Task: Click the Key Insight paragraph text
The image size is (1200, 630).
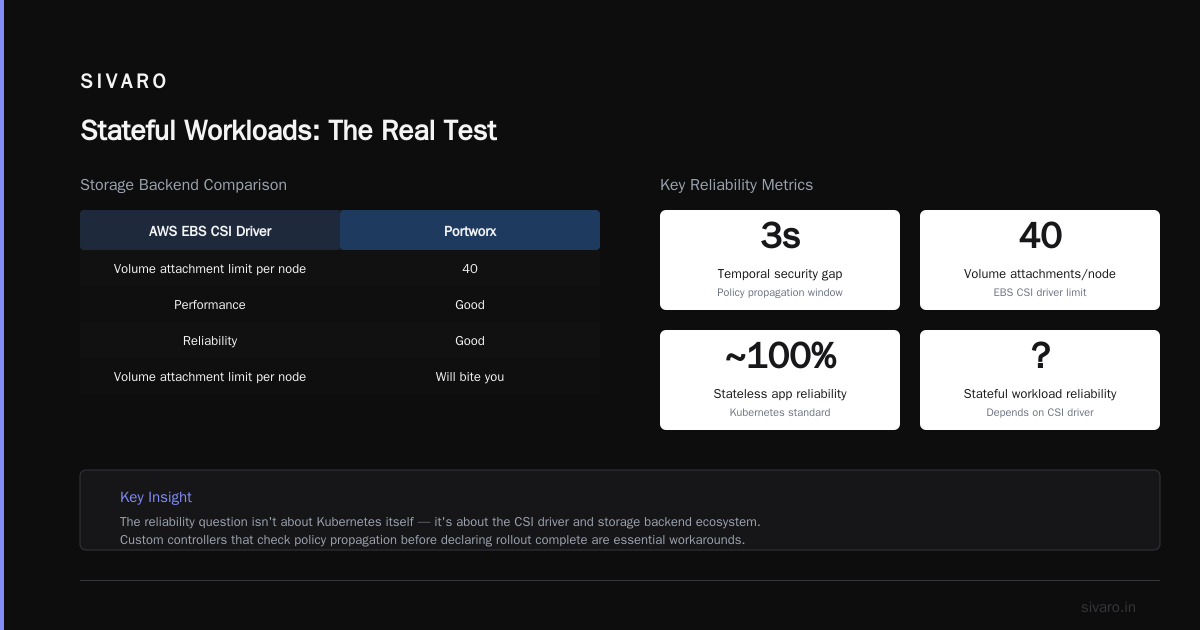Action: pos(440,531)
